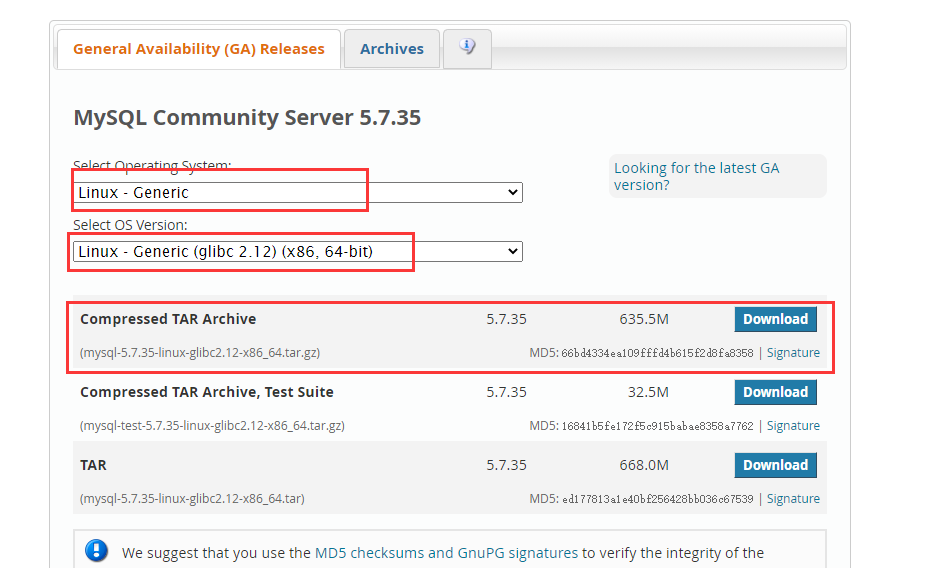This screenshot has width=941, height=568.
Task: Open Signature link for the .tar file
Action: [x=793, y=499]
